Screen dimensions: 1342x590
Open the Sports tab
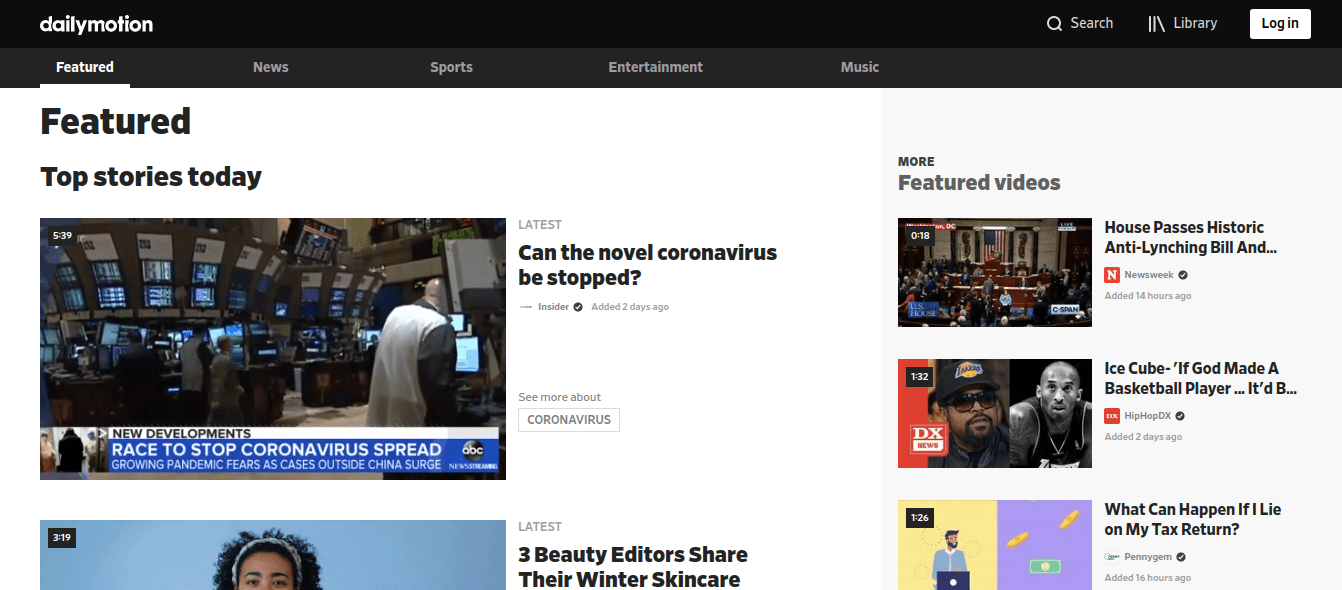pos(451,67)
